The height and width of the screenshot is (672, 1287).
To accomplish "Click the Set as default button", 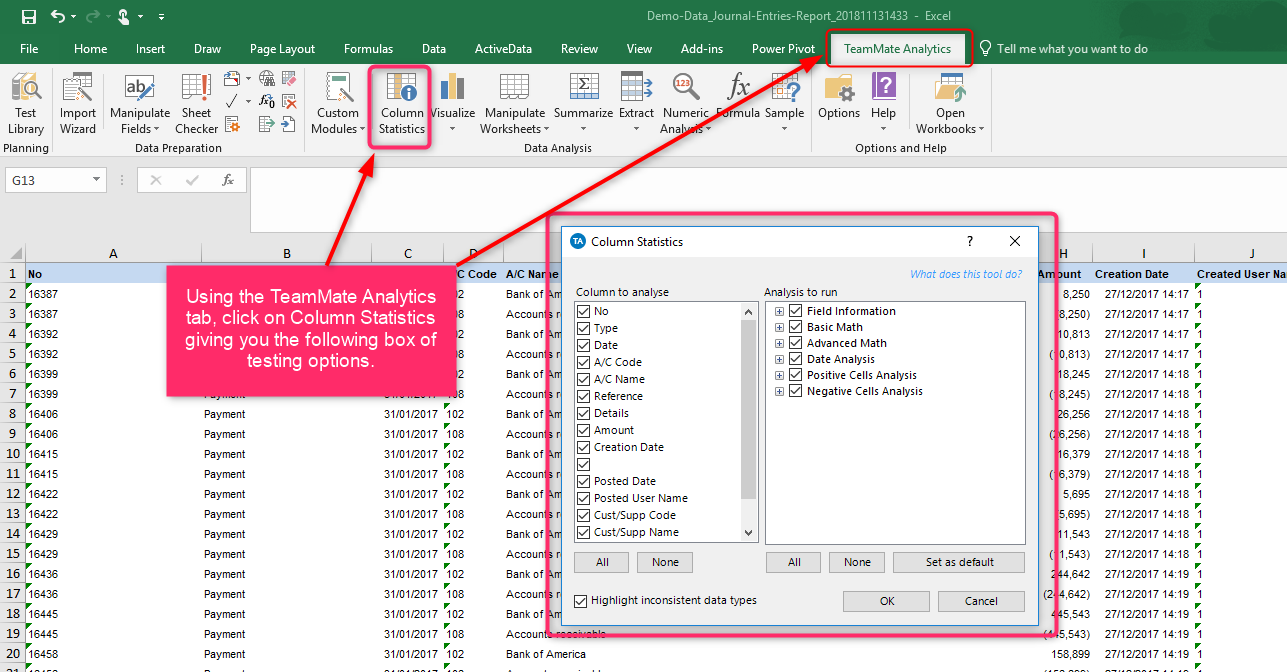I will tap(959, 562).
